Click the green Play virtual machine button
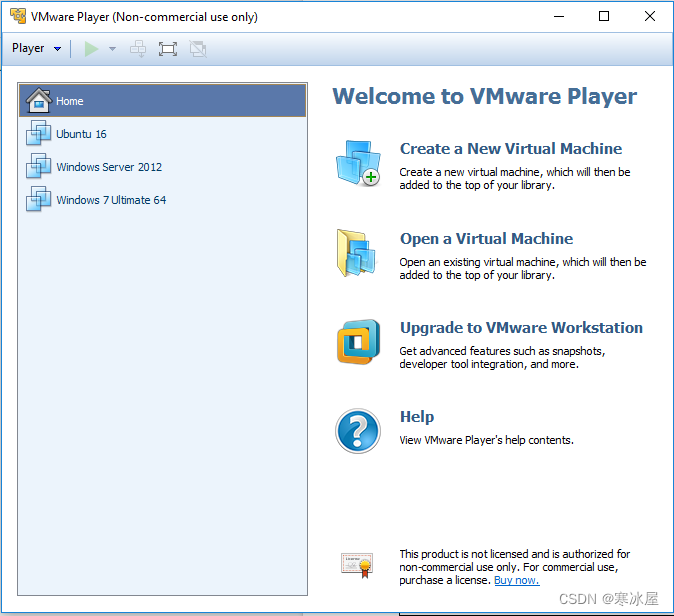 pyautogui.click(x=91, y=49)
